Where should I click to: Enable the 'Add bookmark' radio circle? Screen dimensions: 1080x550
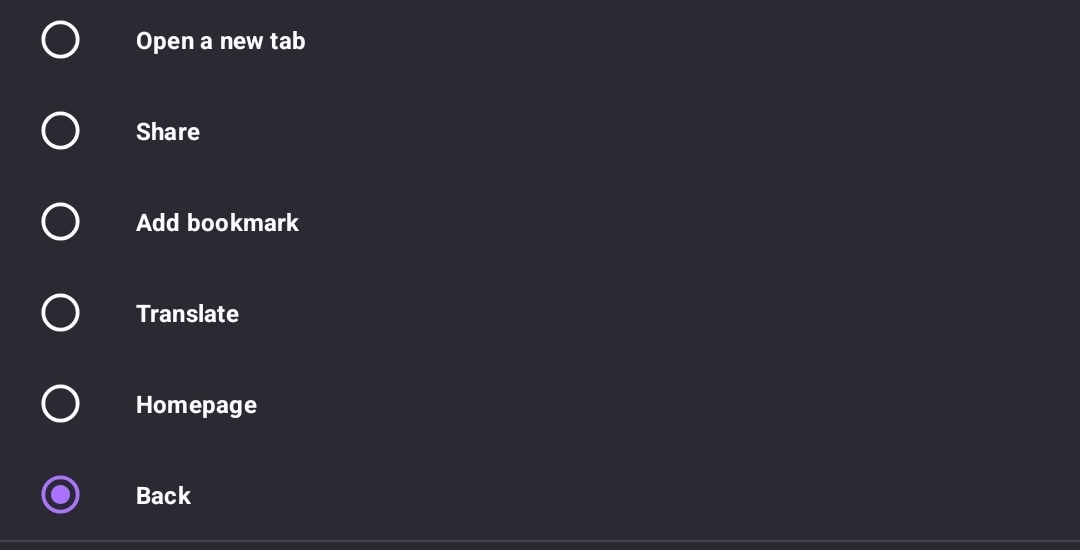click(x=60, y=222)
